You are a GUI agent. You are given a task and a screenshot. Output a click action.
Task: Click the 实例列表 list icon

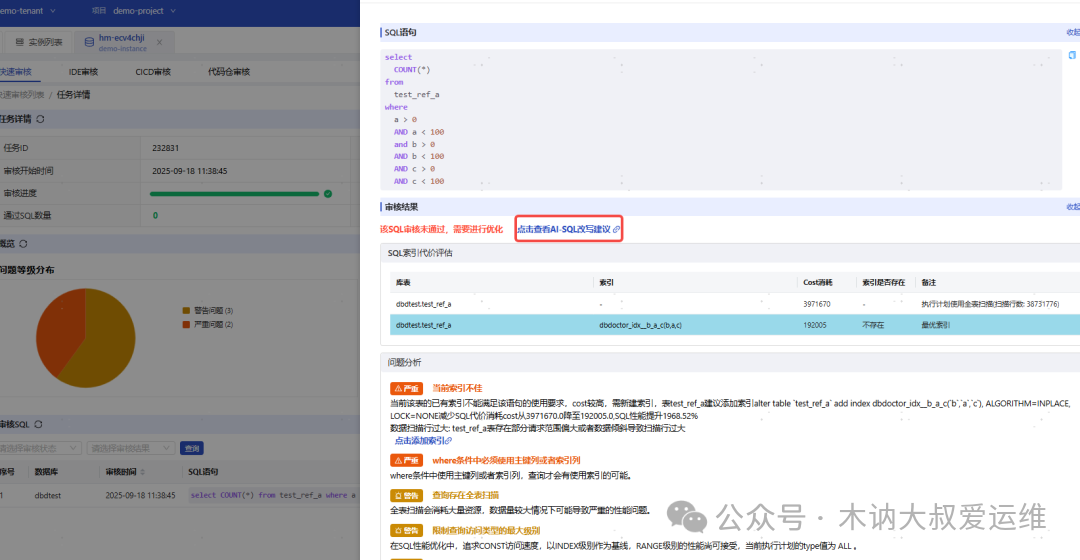(19, 42)
